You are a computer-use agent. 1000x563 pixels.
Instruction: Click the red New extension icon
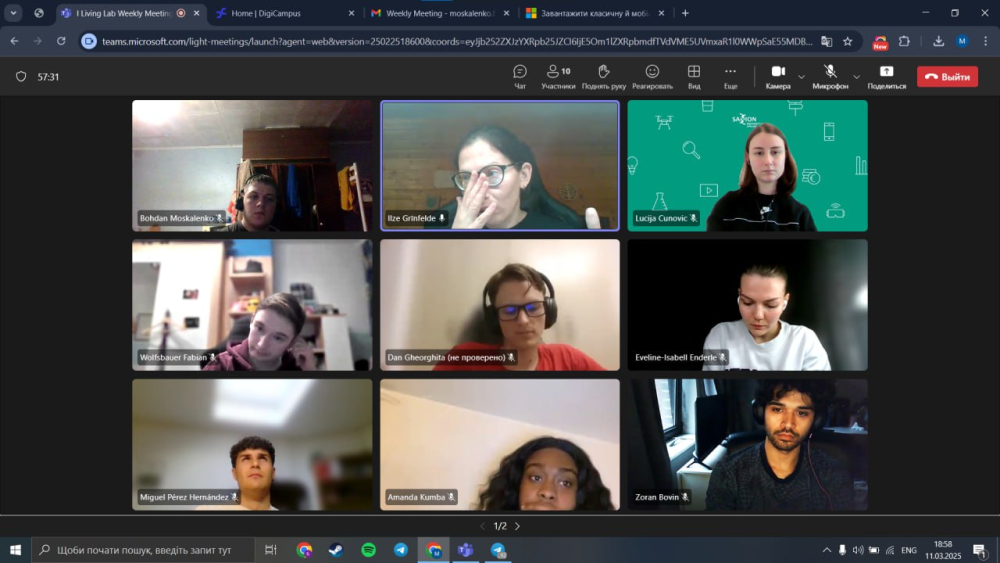click(880, 42)
